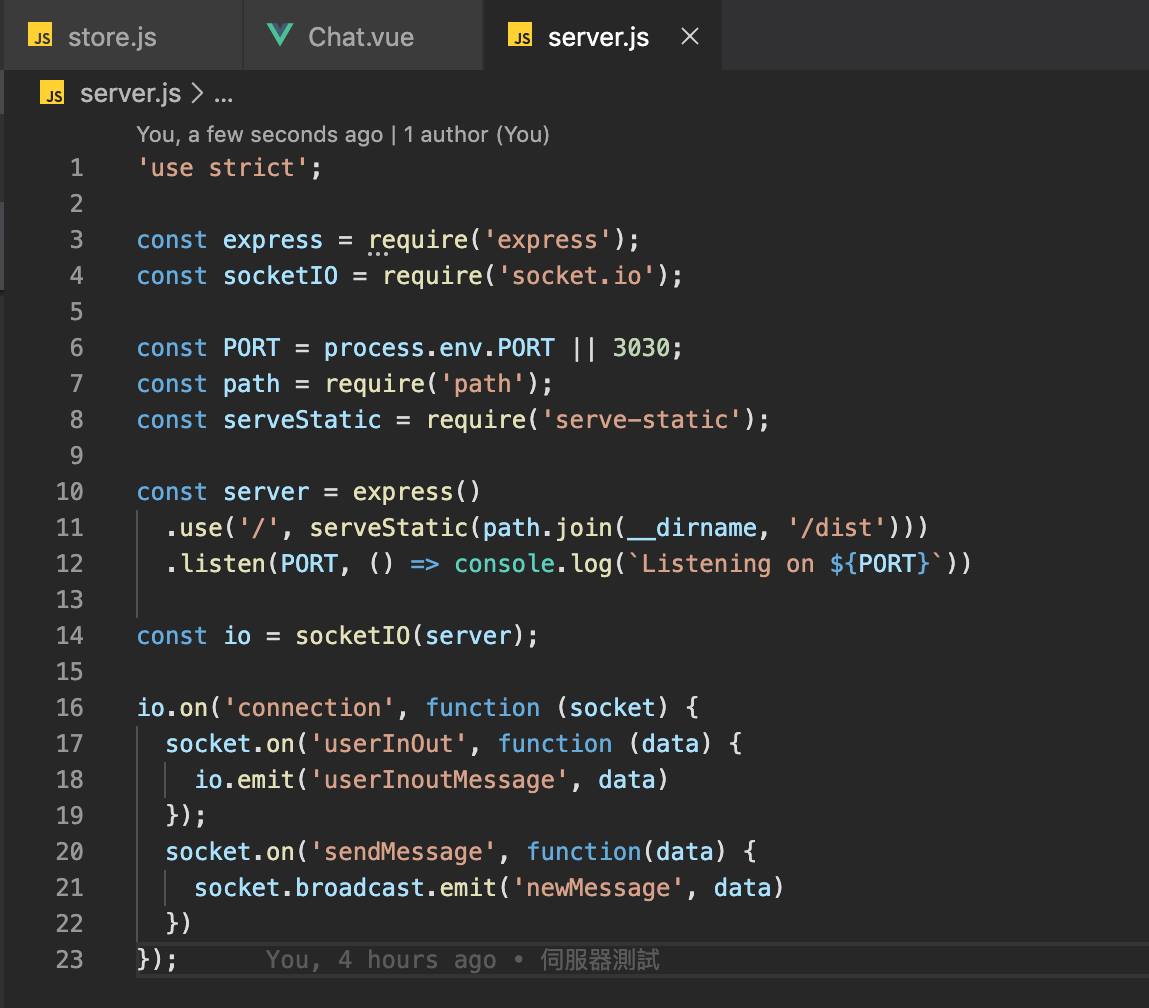Click socketIO(server) call on line 14
The width and height of the screenshot is (1149, 1008).
coord(409,636)
